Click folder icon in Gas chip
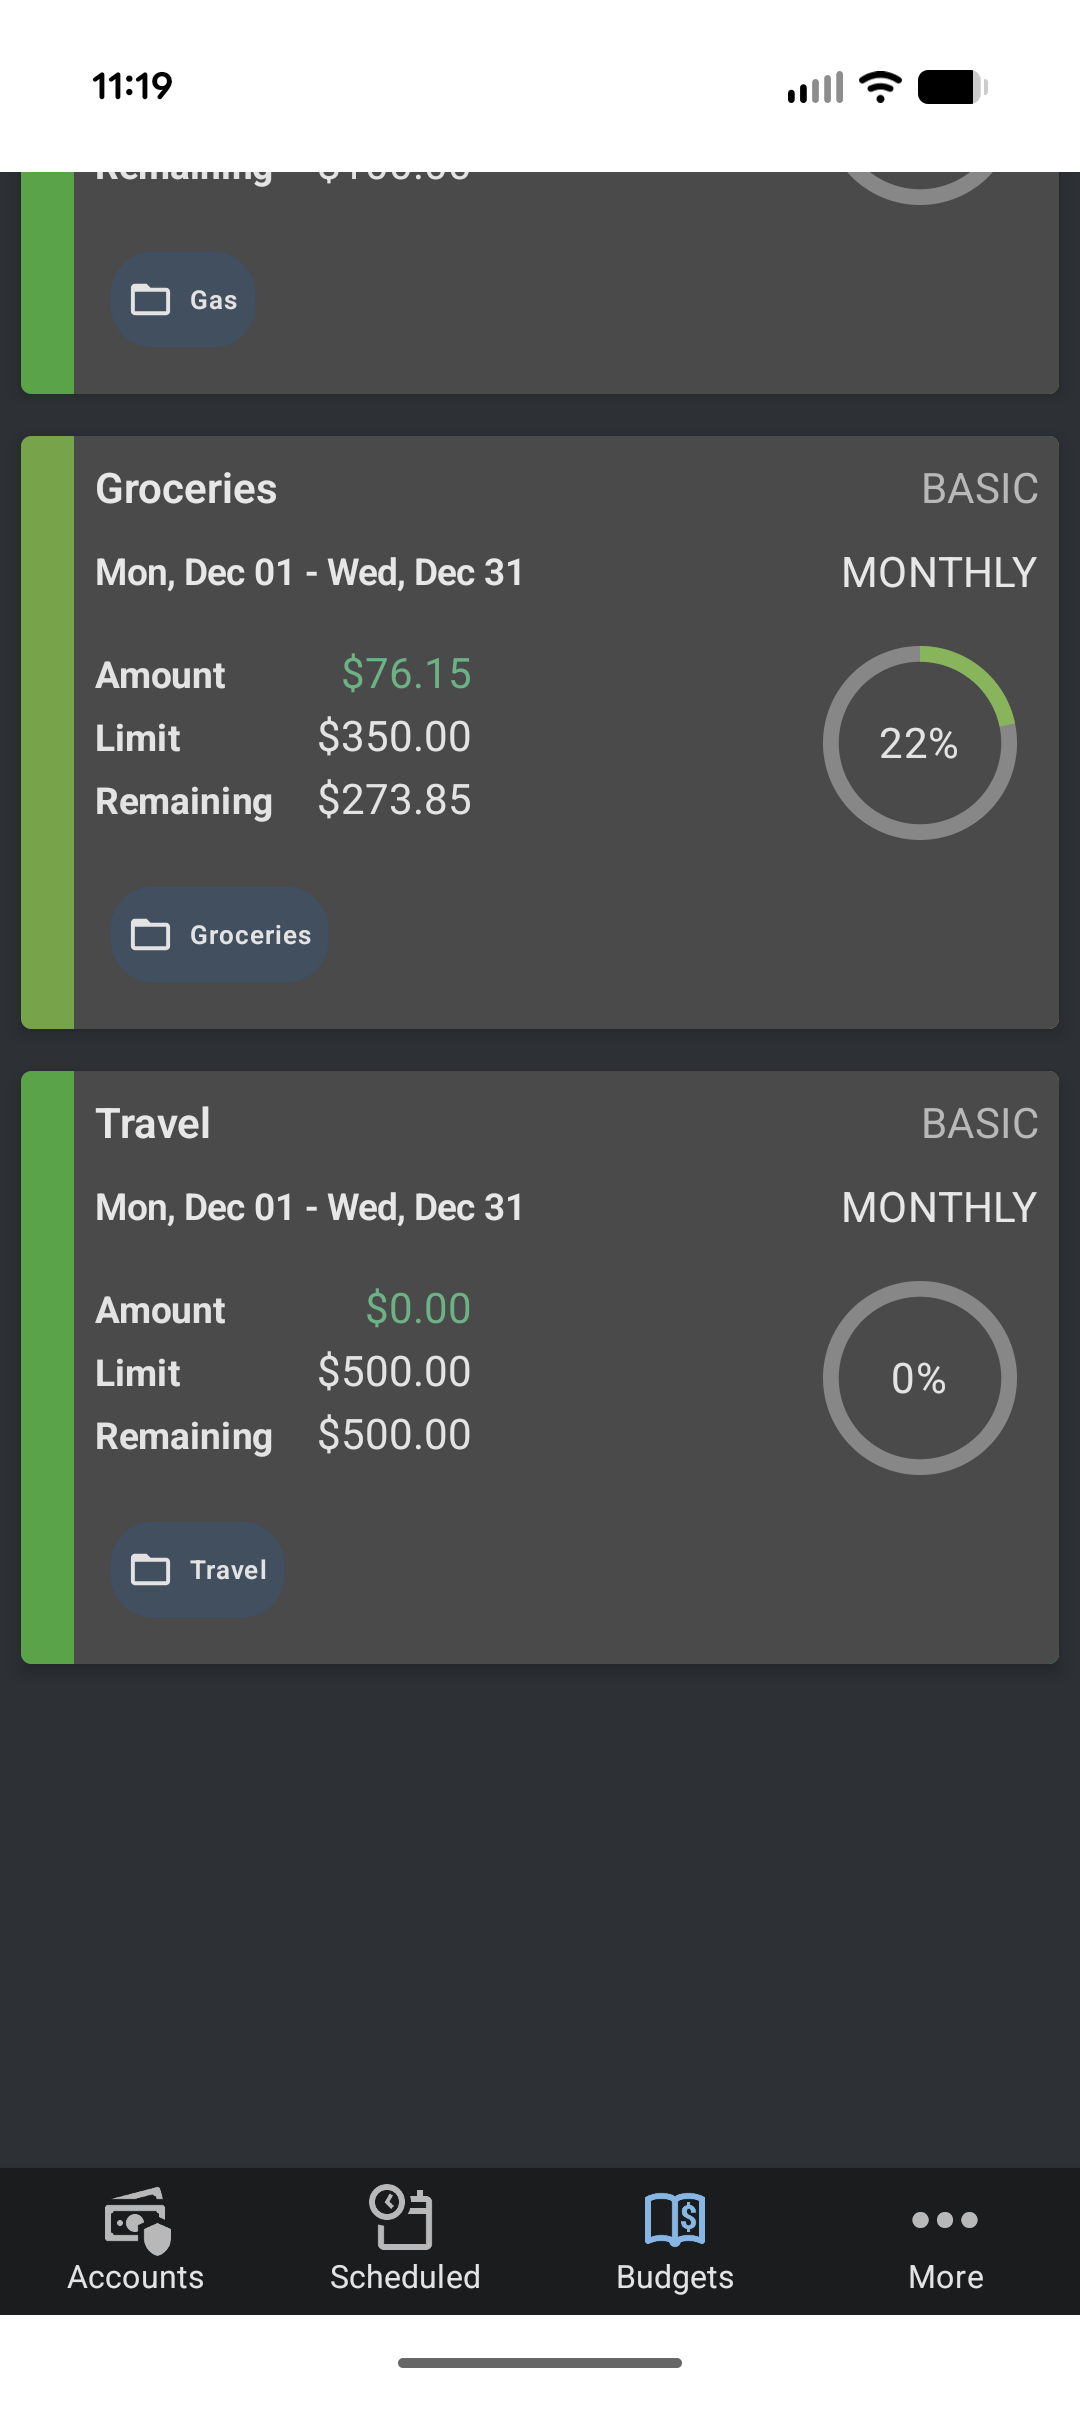This screenshot has height=2410, width=1080. coord(151,300)
